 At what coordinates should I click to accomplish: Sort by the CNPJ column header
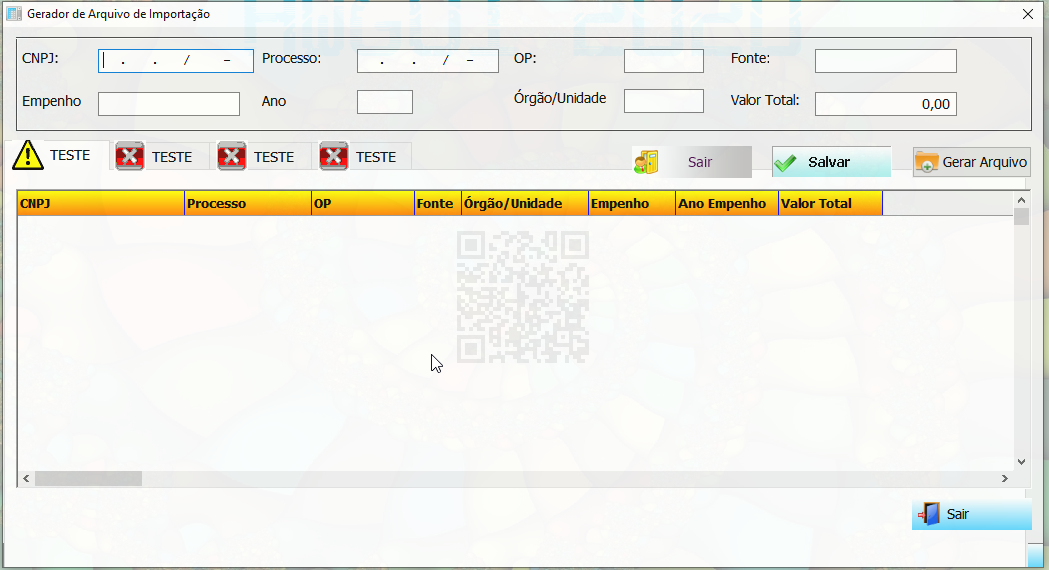[x=101, y=203]
